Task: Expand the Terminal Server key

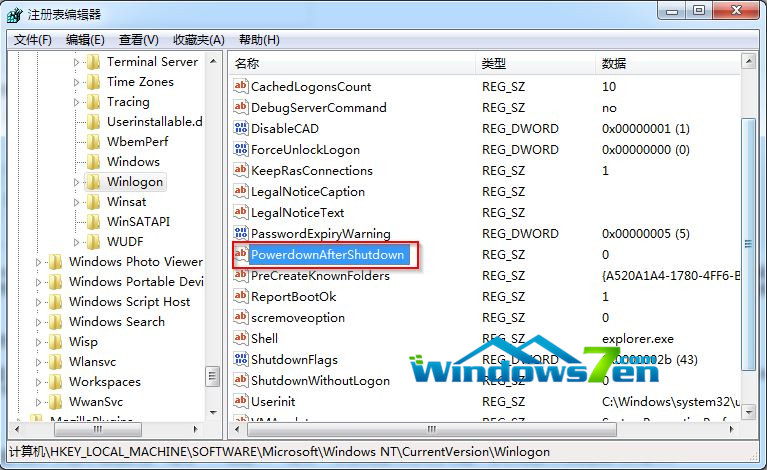Action: click(76, 62)
